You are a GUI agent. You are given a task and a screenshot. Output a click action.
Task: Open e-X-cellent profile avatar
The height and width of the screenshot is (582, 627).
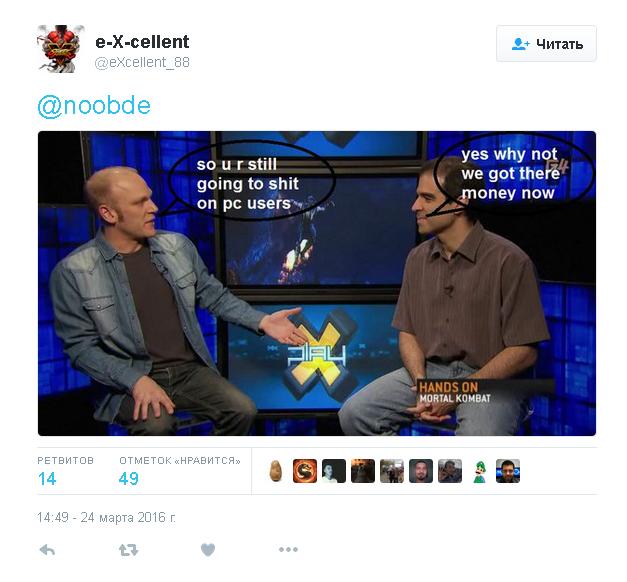[61, 48]
